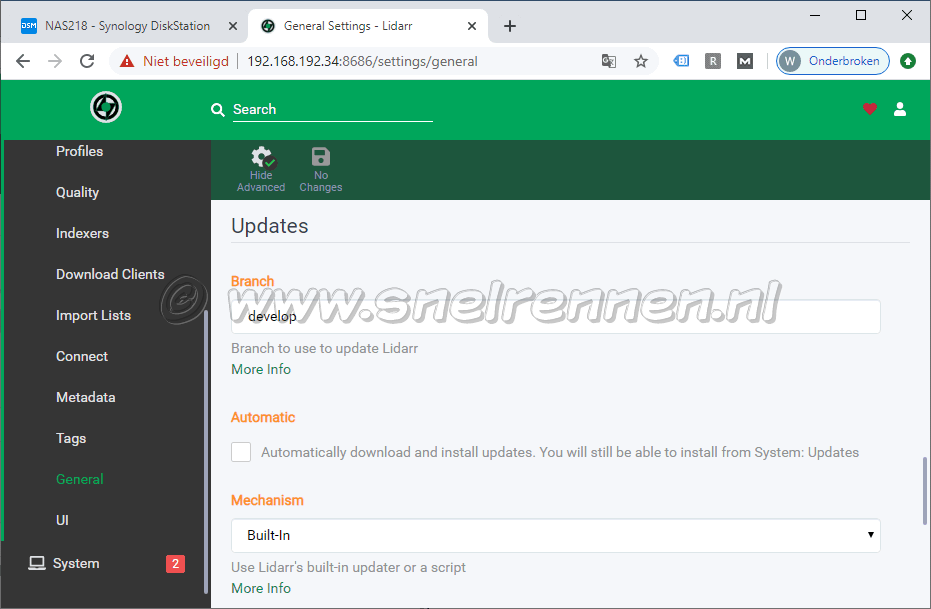Open the Mechanism Built-In dropdown
Image resolution: width=931 pixels, height=609 pixels.
click(x=556, y=535)
